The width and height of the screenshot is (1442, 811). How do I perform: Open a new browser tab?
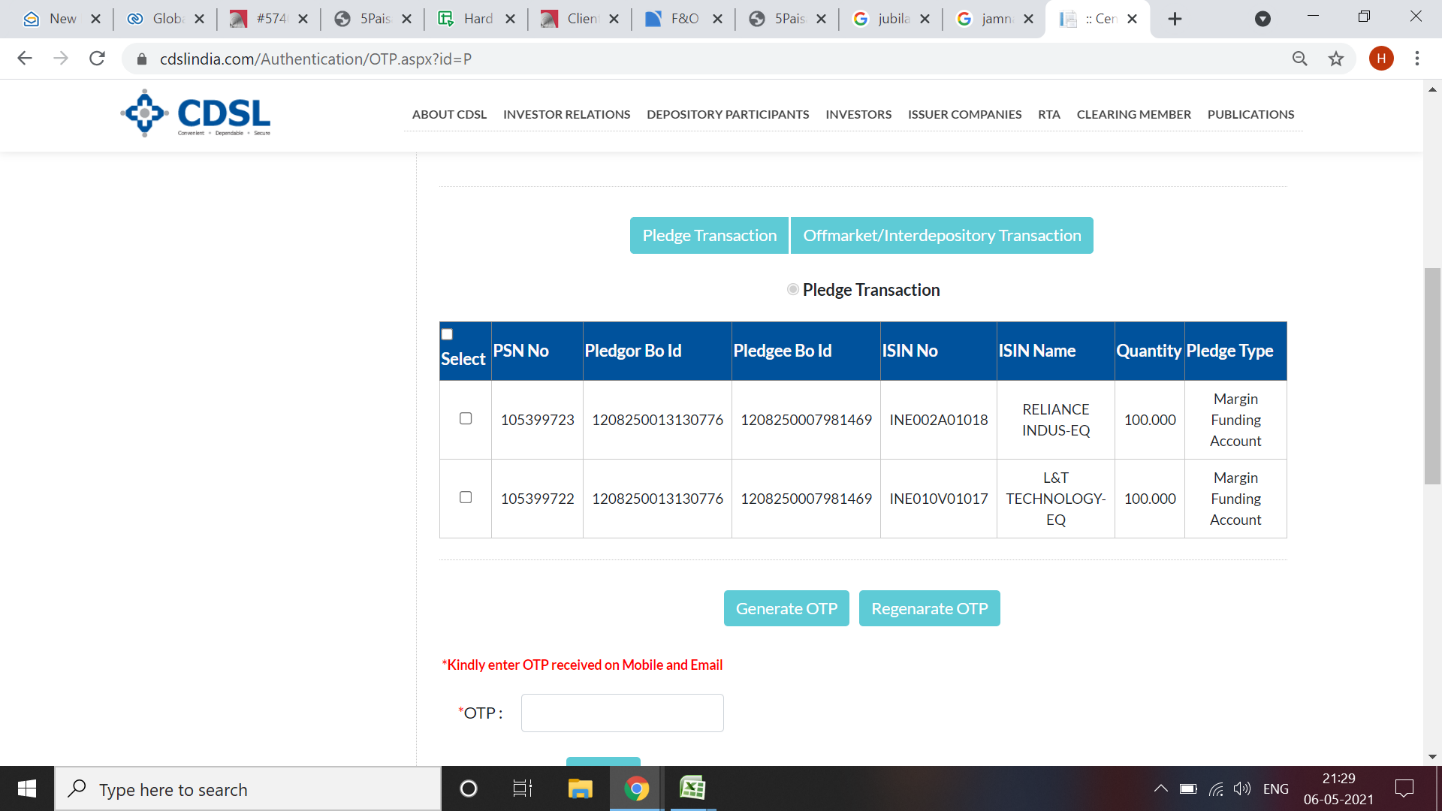pos(1175,19)
